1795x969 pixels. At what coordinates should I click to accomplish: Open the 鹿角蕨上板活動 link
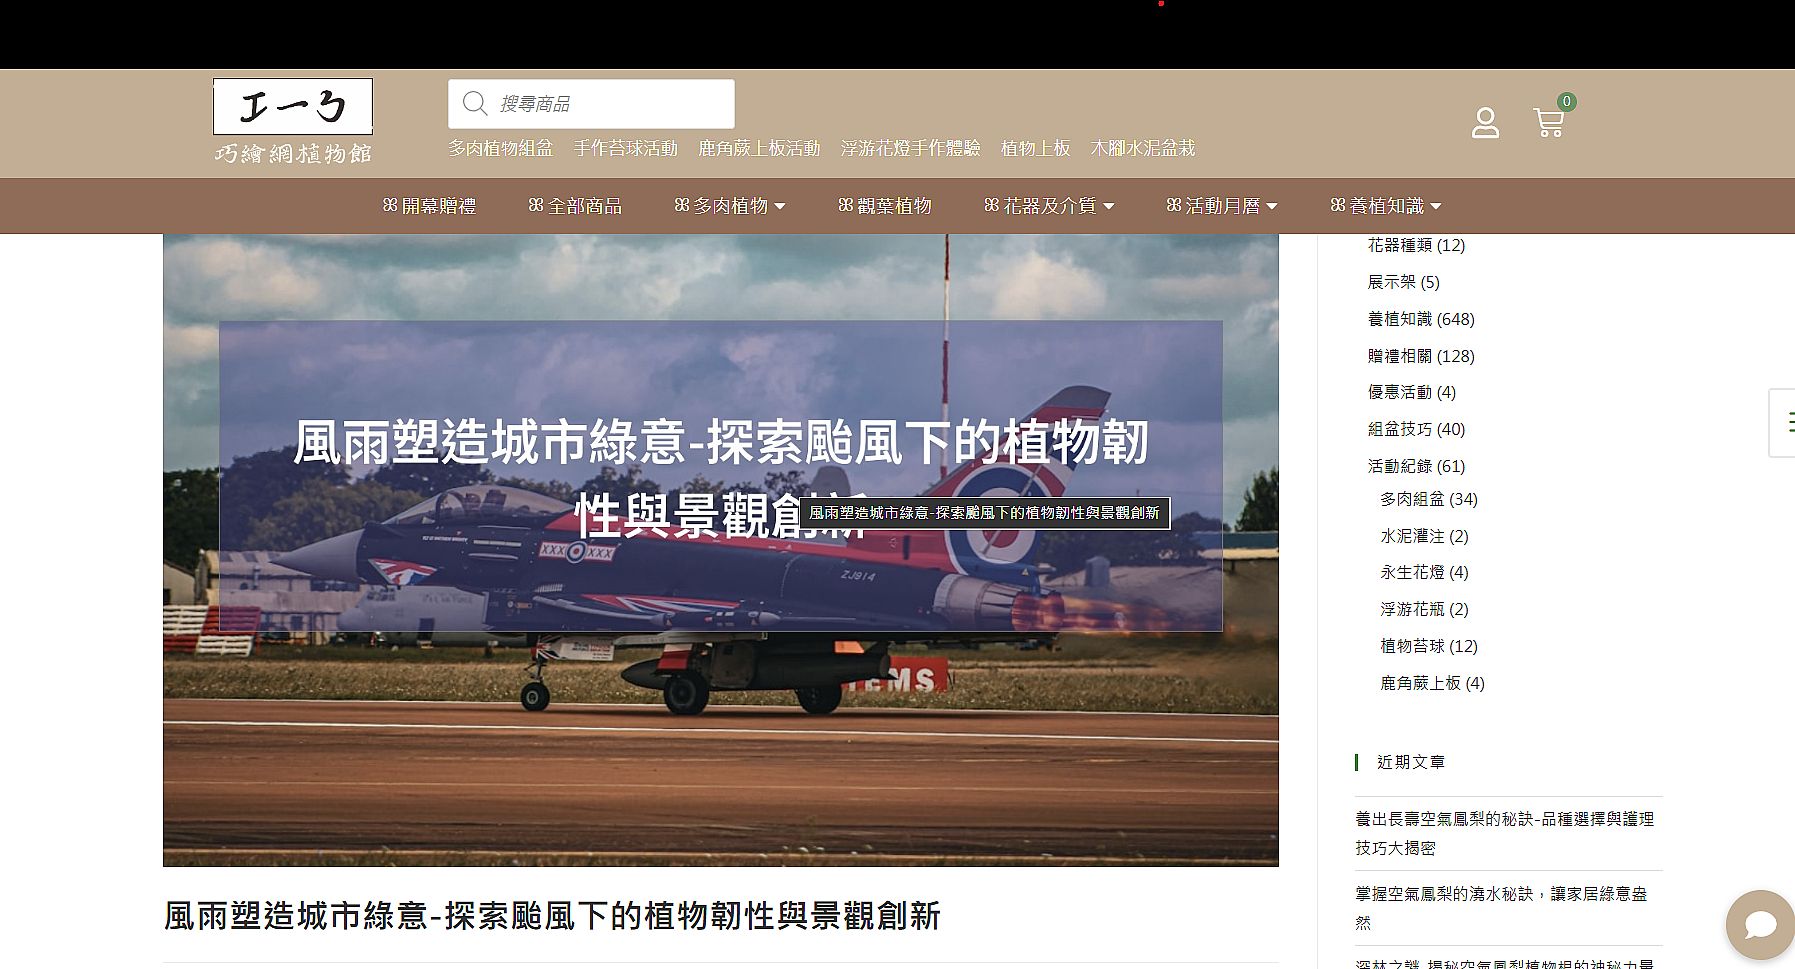point(759,148)
